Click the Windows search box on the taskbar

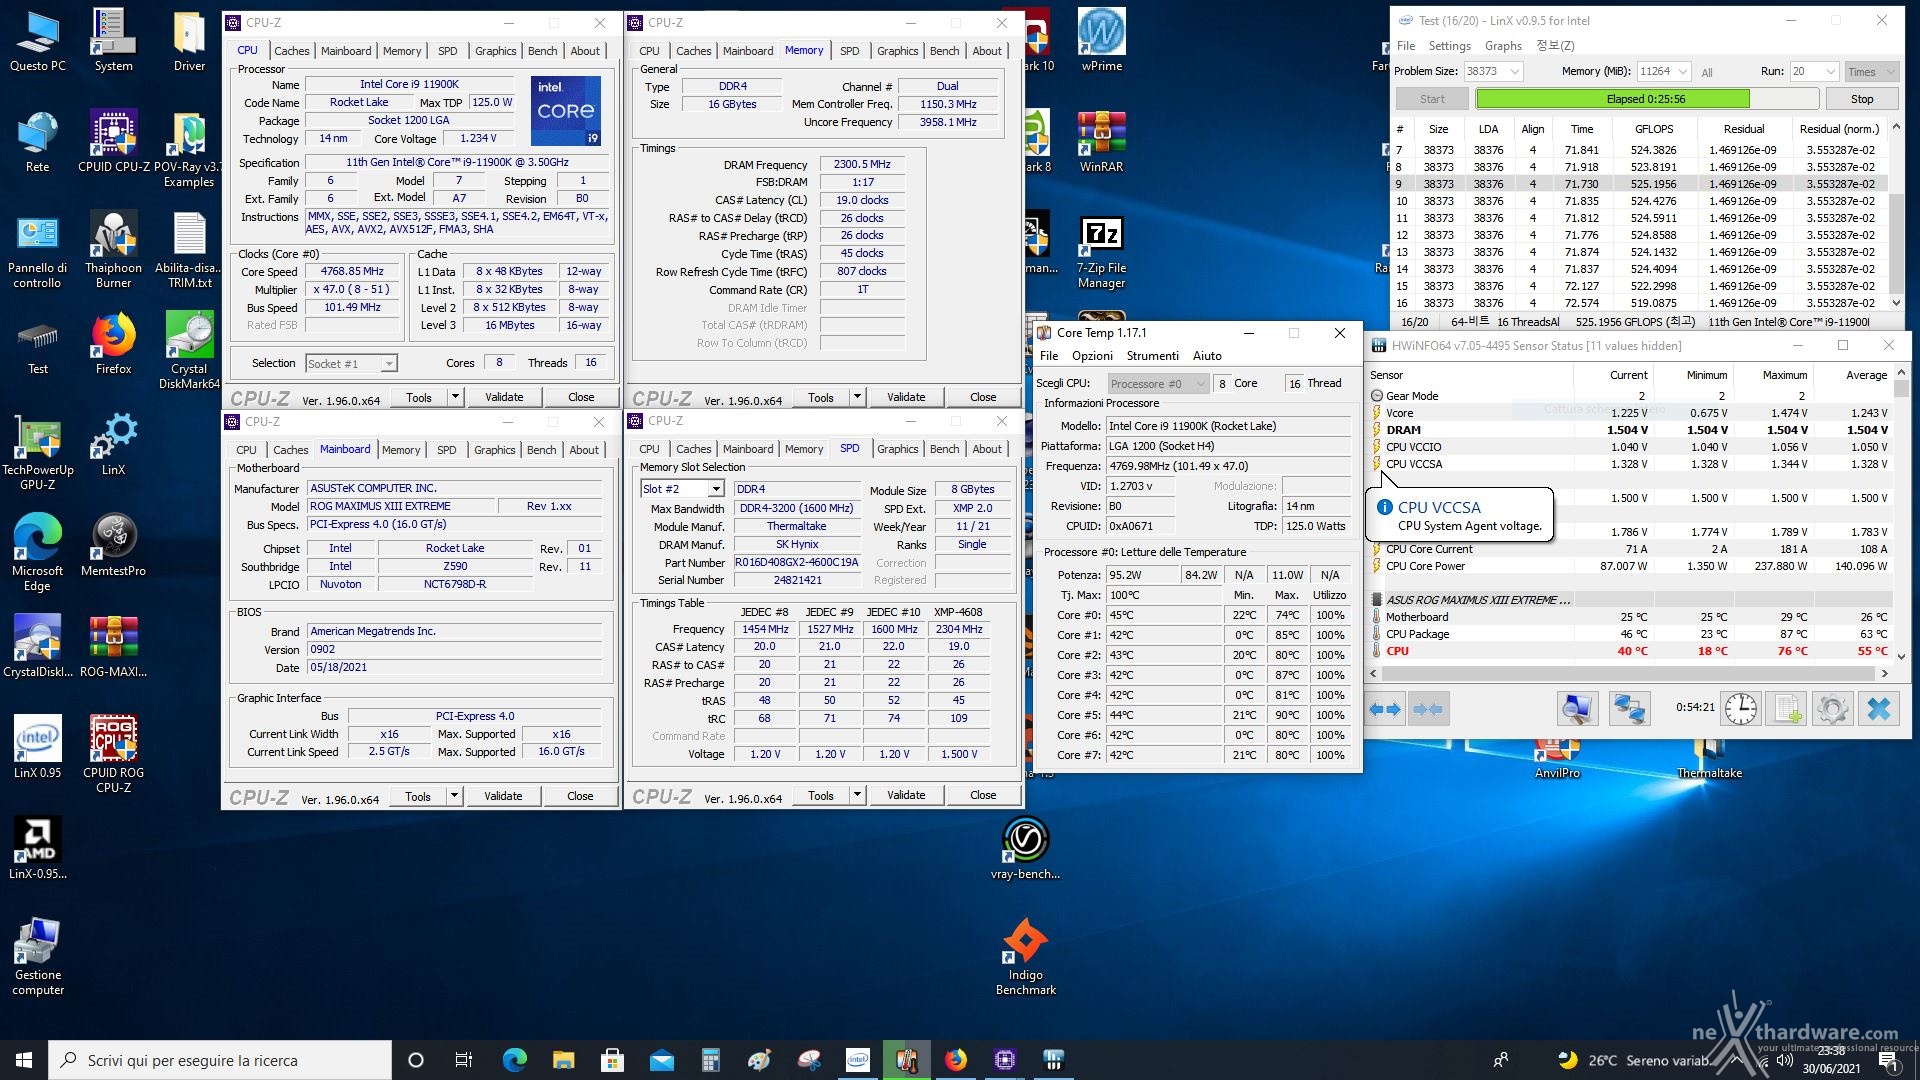[x=220, y=1060]
